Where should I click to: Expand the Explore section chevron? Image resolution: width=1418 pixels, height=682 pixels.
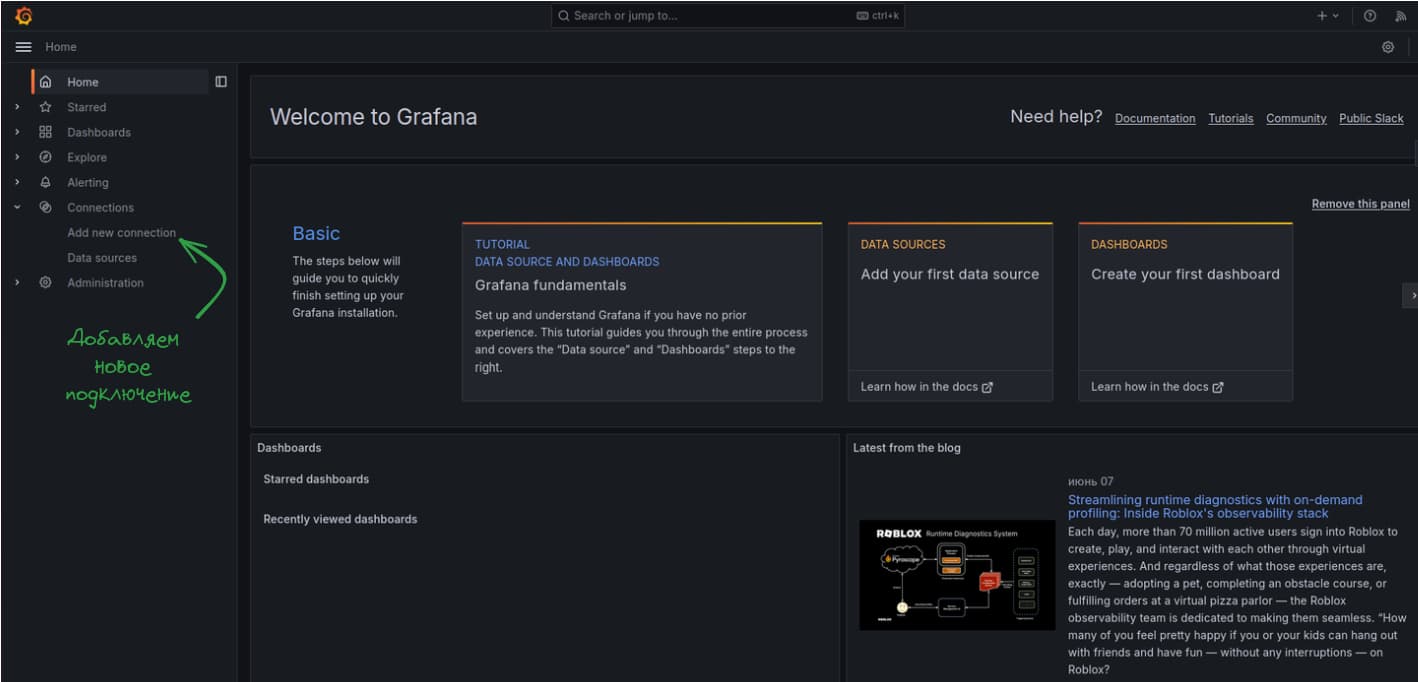pyautogui.click(x=17, y=157)
